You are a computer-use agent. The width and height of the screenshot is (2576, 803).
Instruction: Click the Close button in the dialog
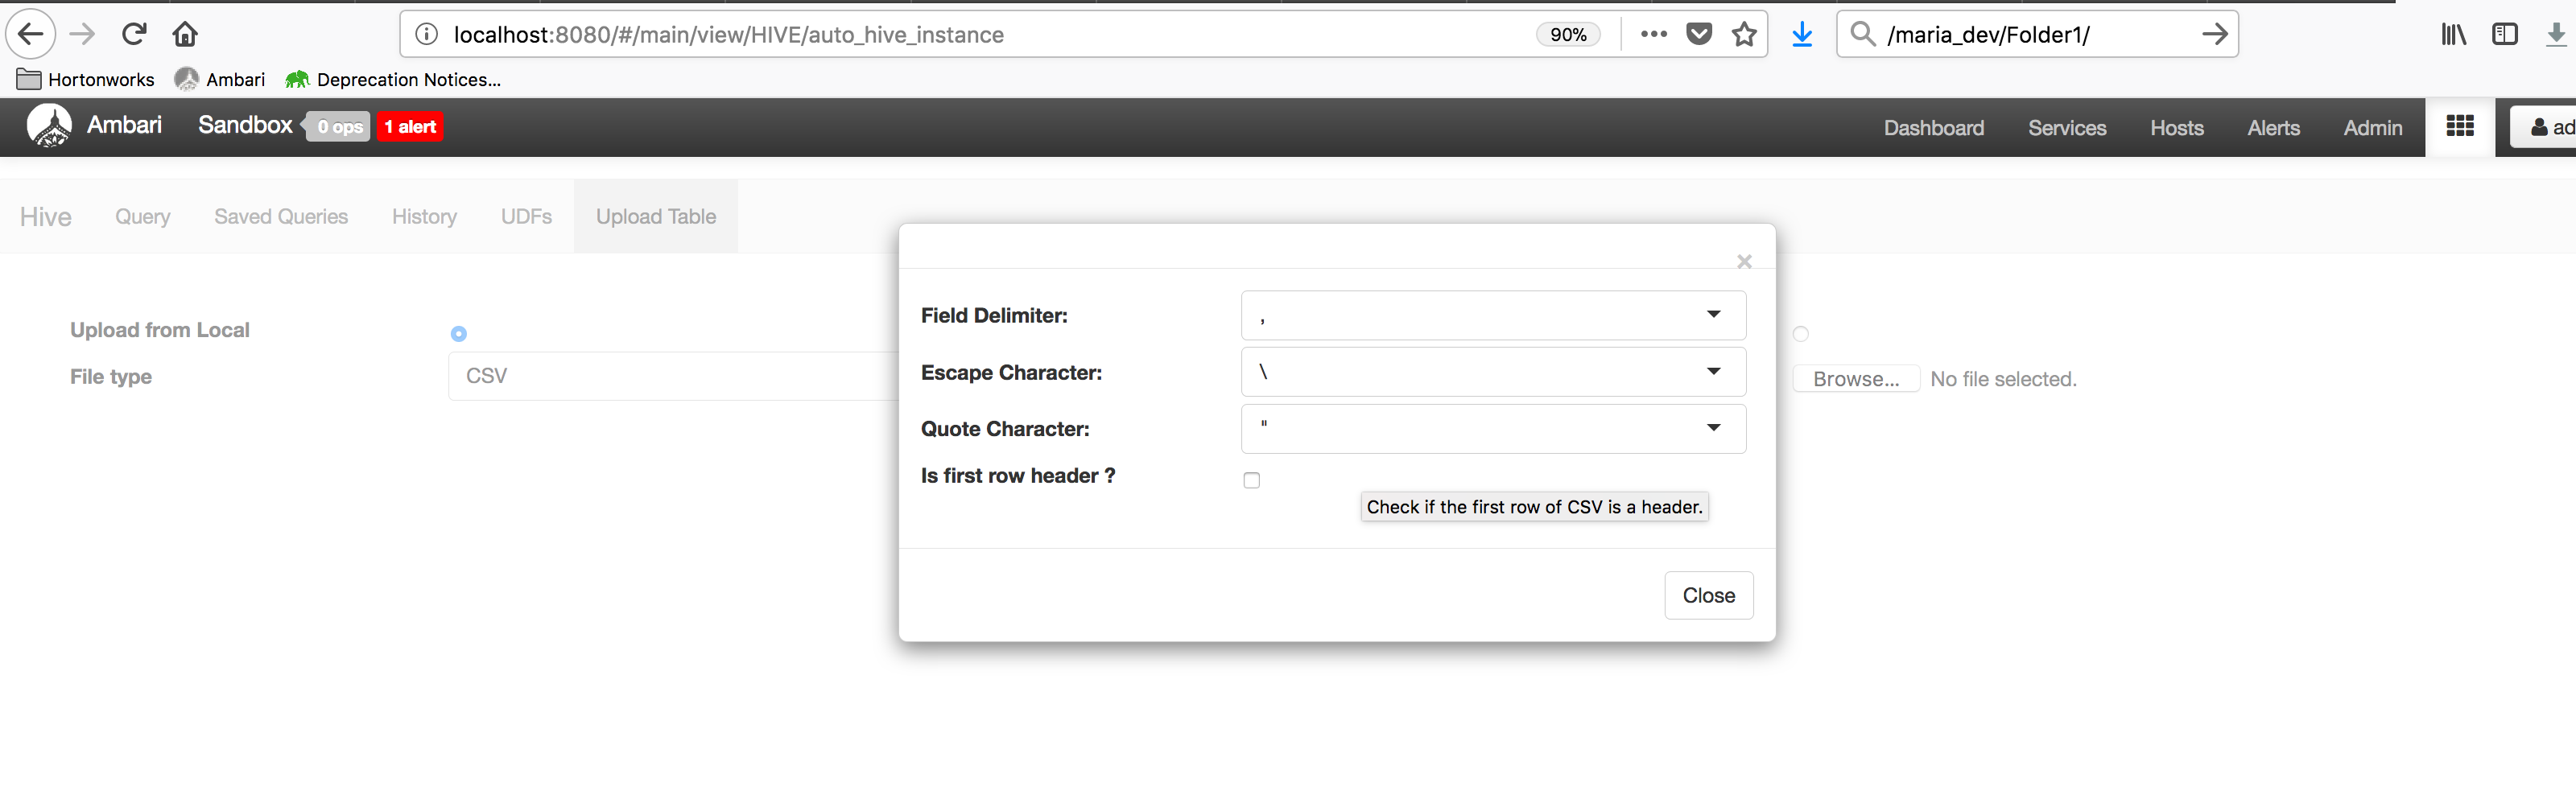(x=1708, y=595)
